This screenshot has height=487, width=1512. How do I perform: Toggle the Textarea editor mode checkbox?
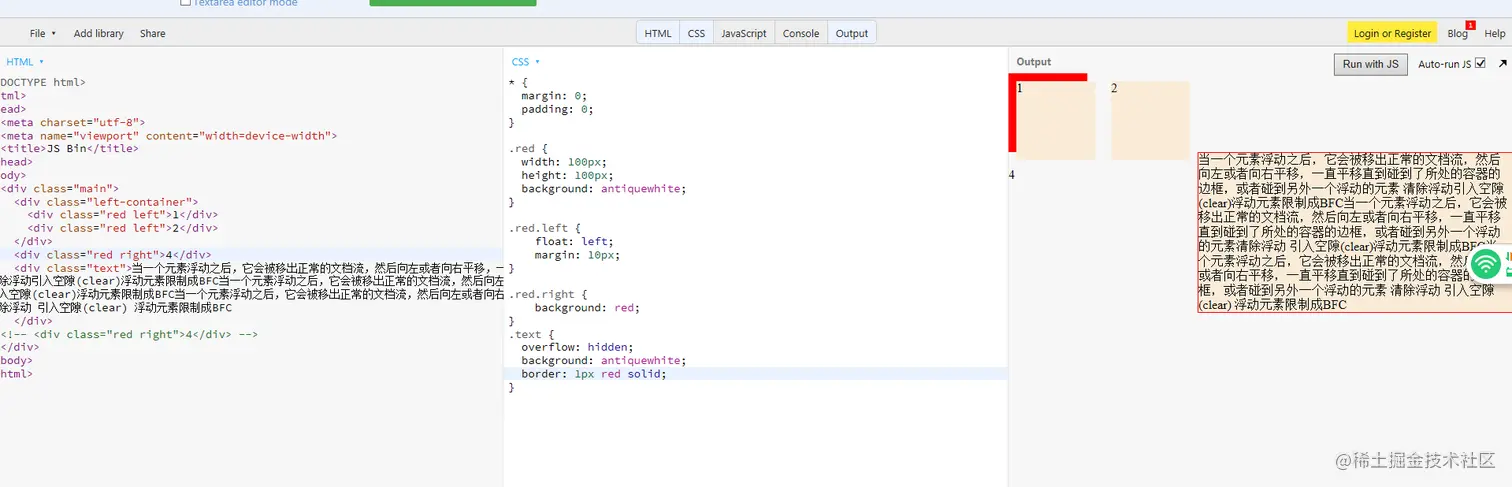point(185,3)
